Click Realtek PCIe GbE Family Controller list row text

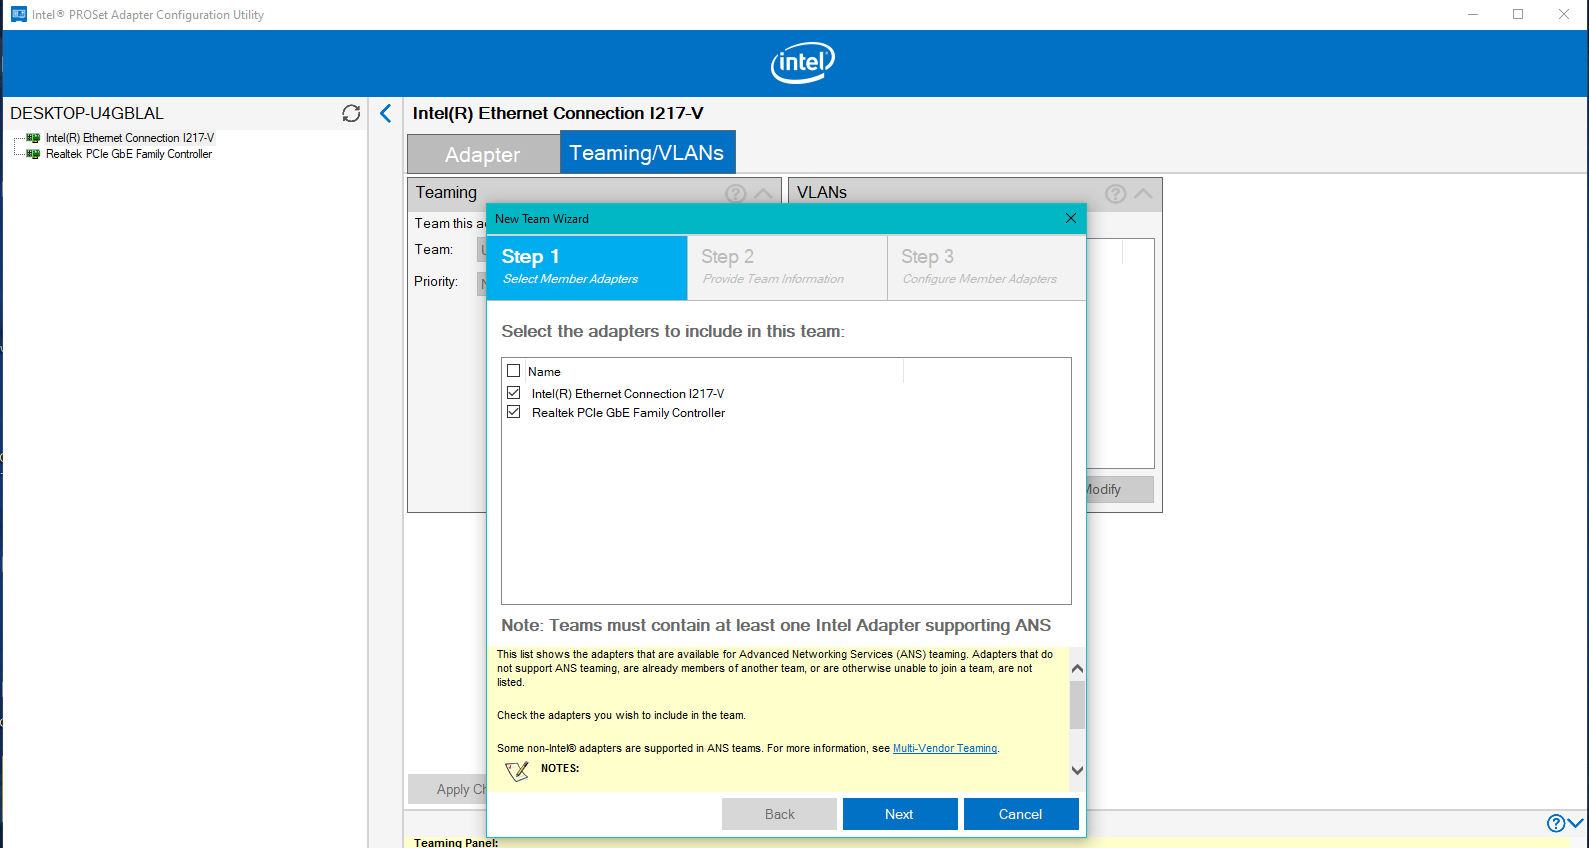pyautogui.click(x=628, y=412)
